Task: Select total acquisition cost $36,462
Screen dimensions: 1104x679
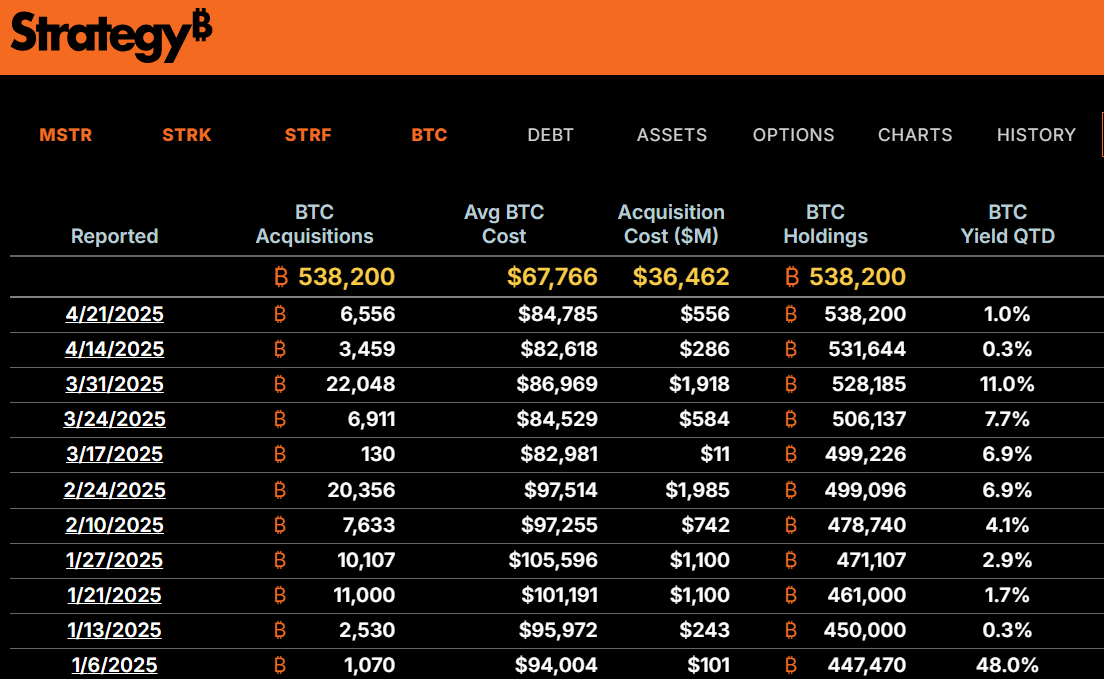Action: point(681,277)
